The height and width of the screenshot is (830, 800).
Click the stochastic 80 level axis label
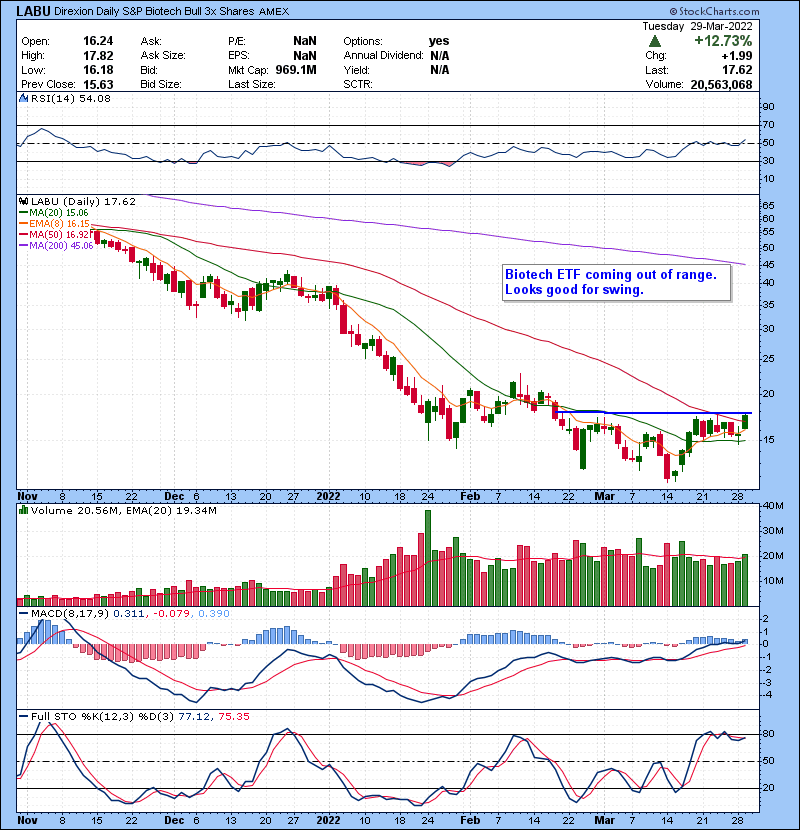point(768,734)
